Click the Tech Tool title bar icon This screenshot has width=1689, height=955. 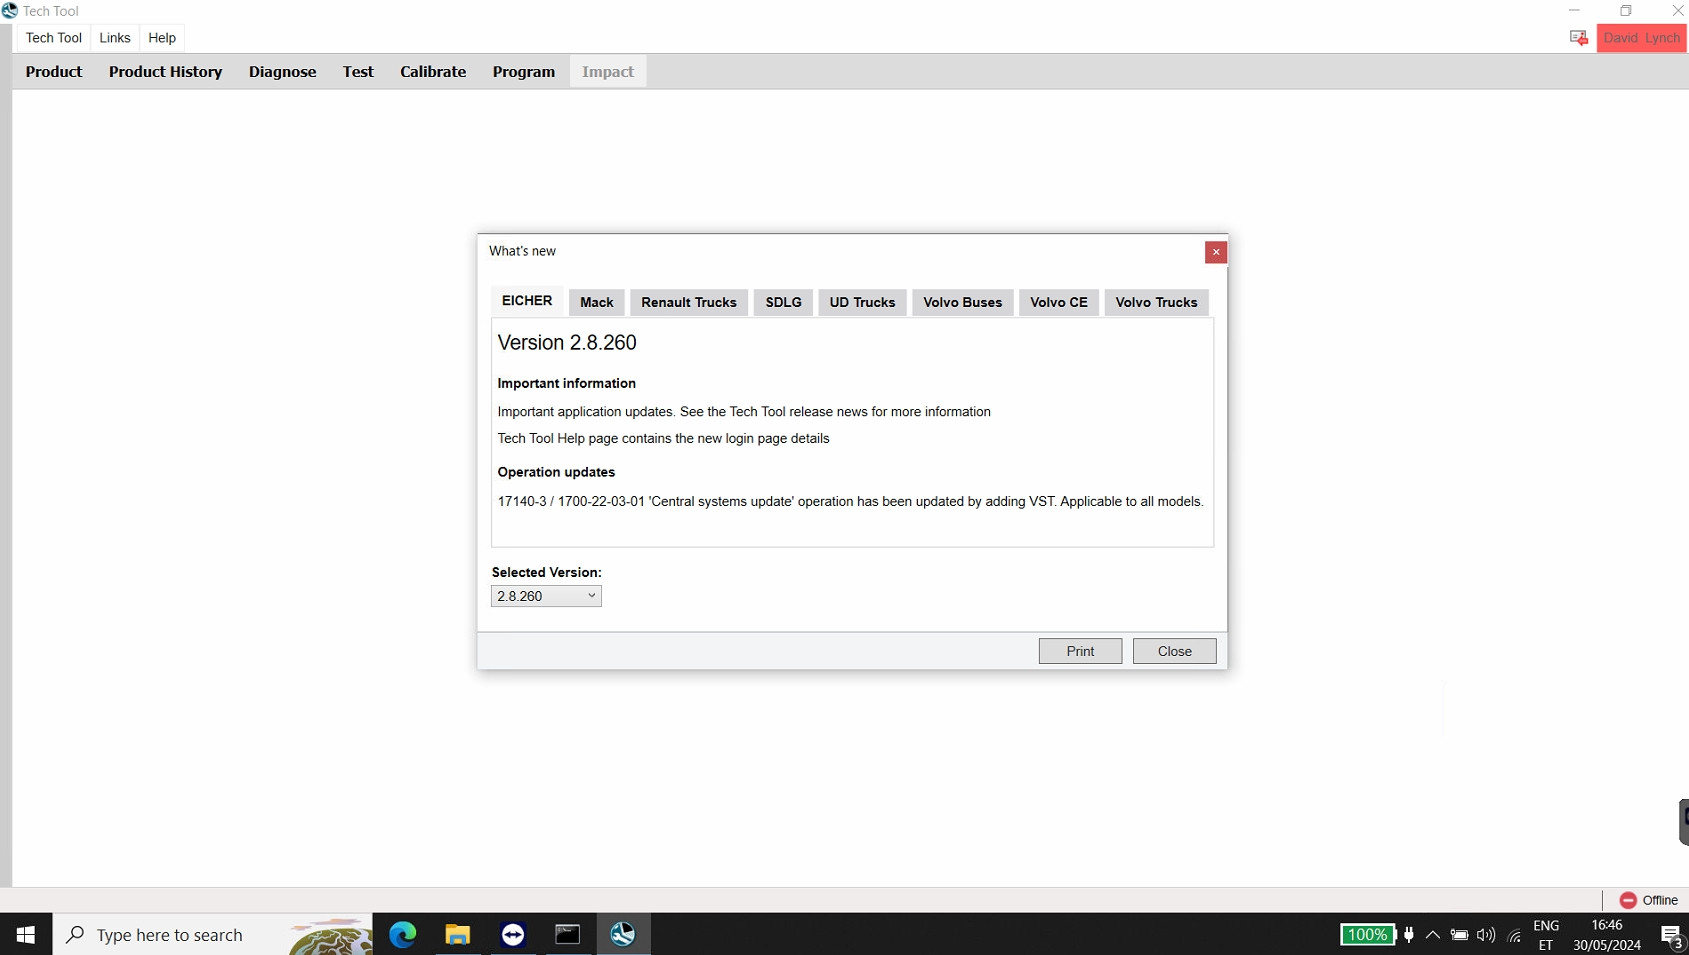pyautogui.click(x=10, y=11)
